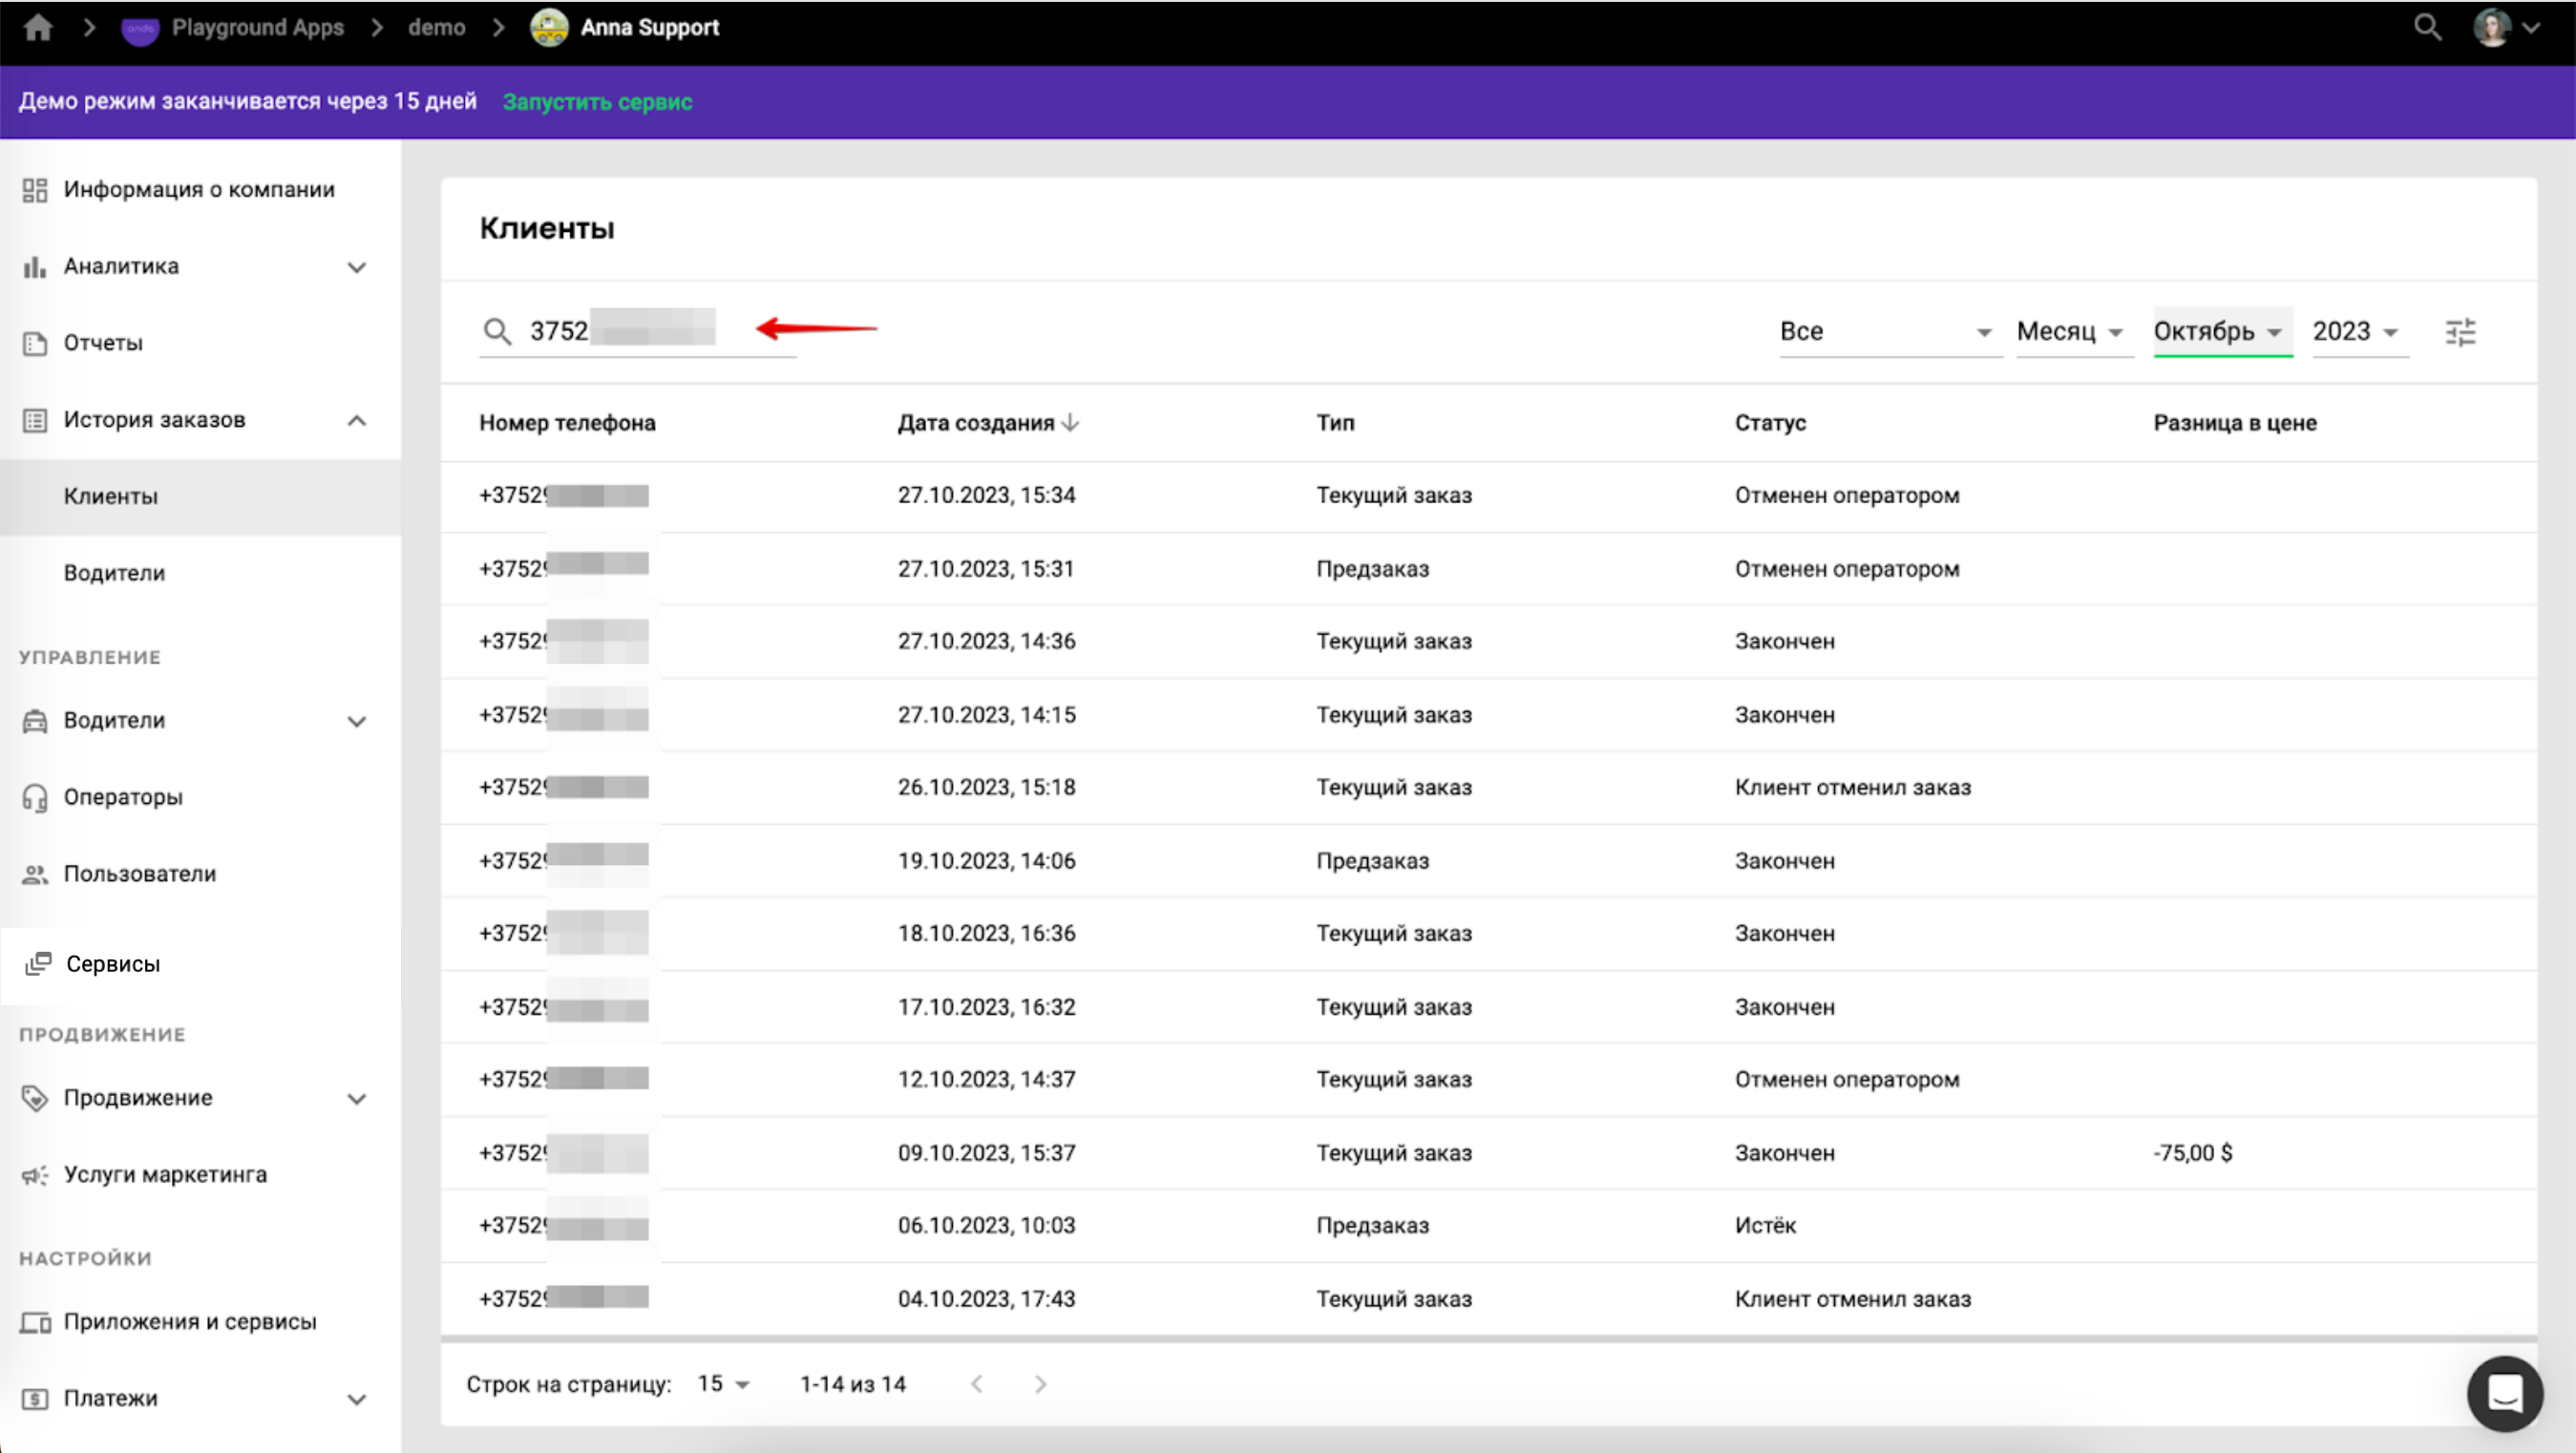Click the Запустить сервис link

[x=597, y=102]
